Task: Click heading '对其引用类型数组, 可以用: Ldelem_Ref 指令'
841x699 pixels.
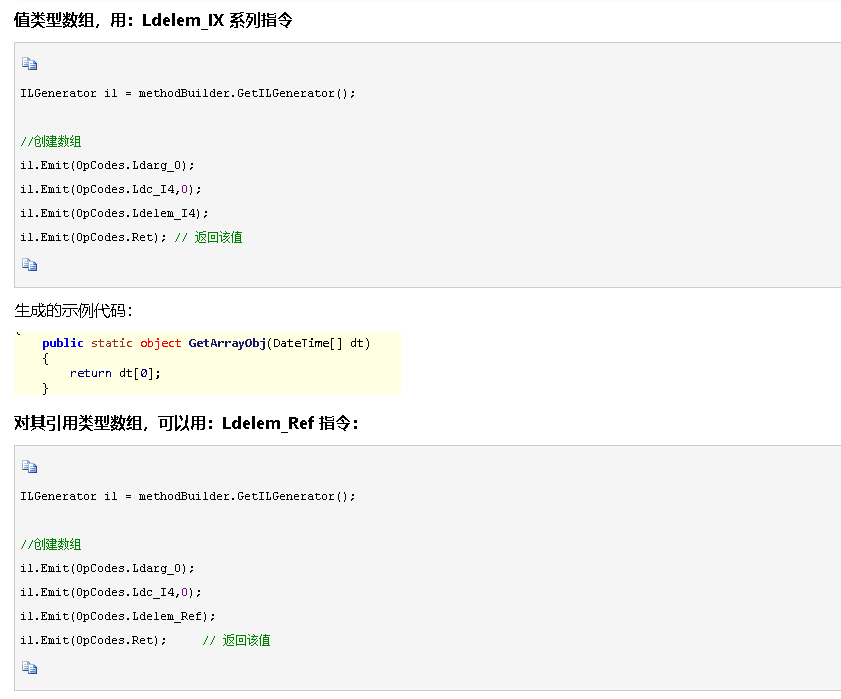Action: point(186,423)
